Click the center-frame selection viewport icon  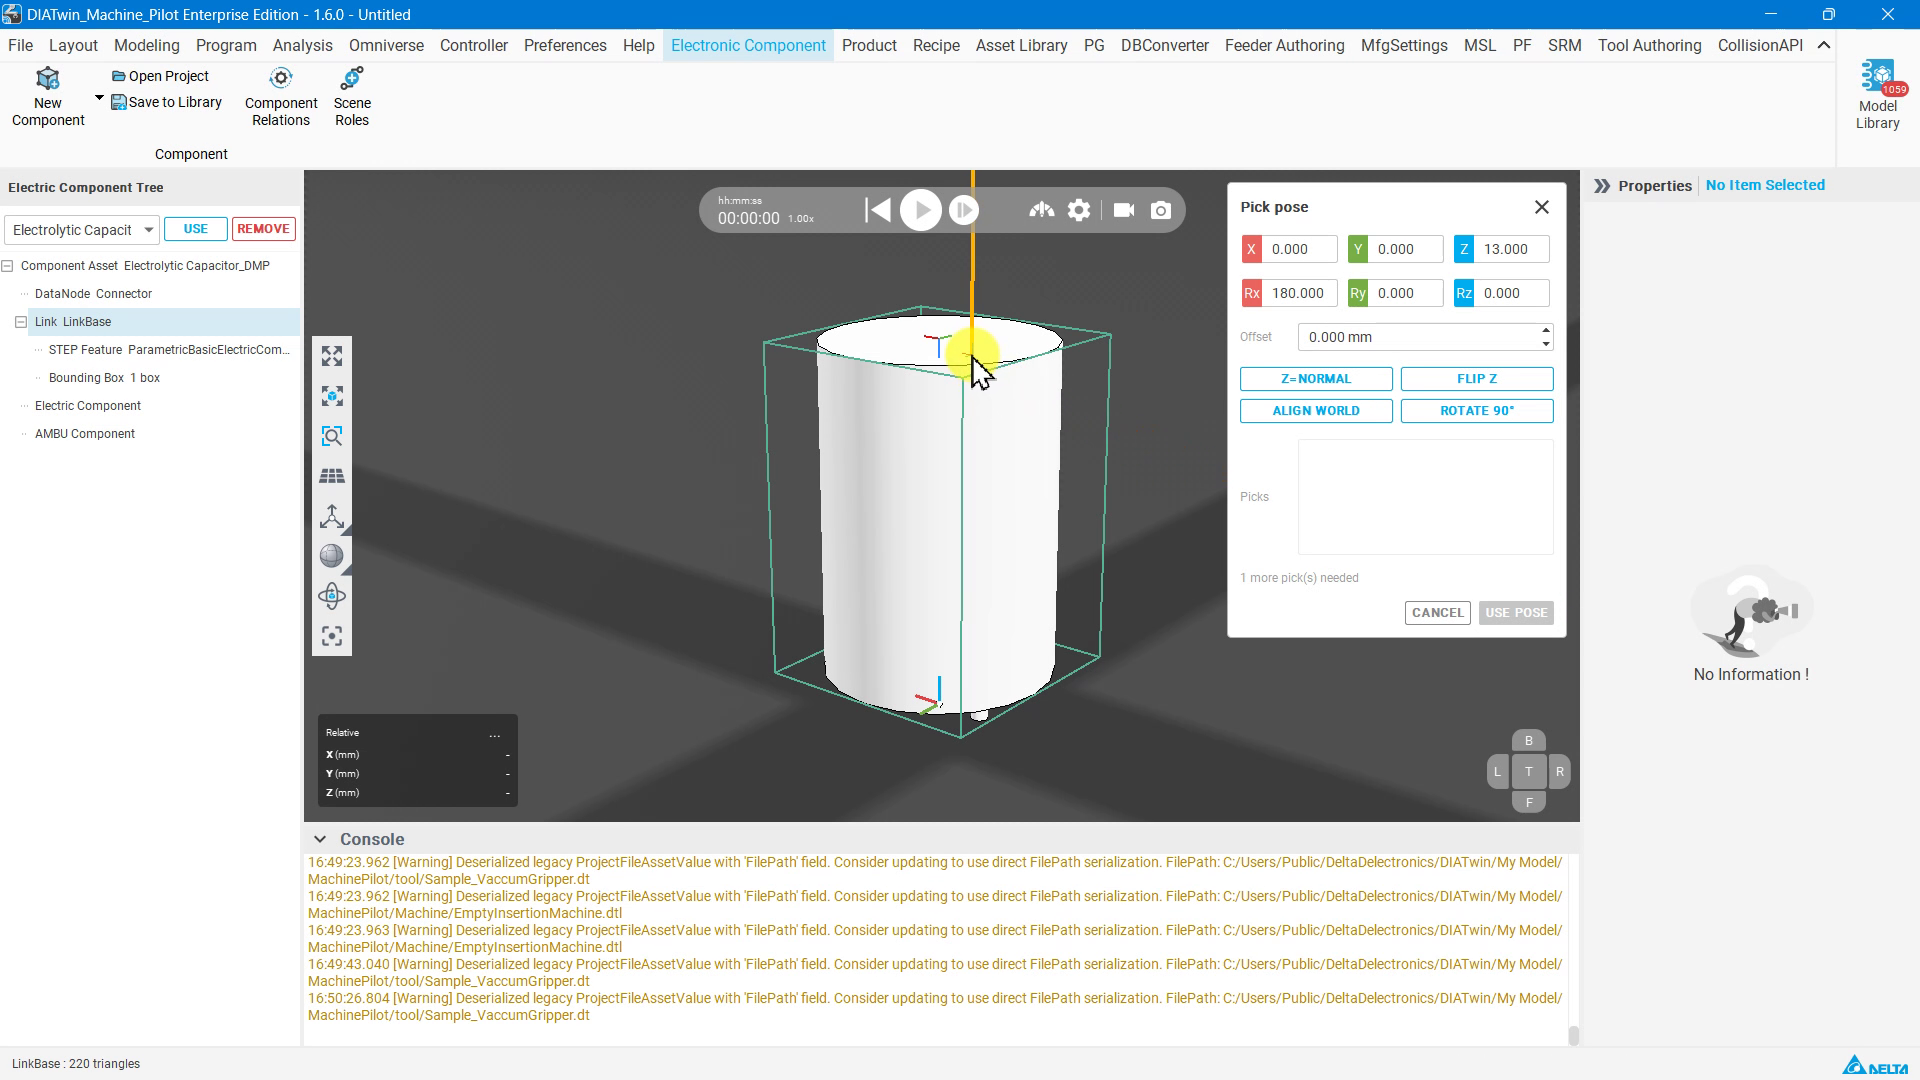click(332, 637)
